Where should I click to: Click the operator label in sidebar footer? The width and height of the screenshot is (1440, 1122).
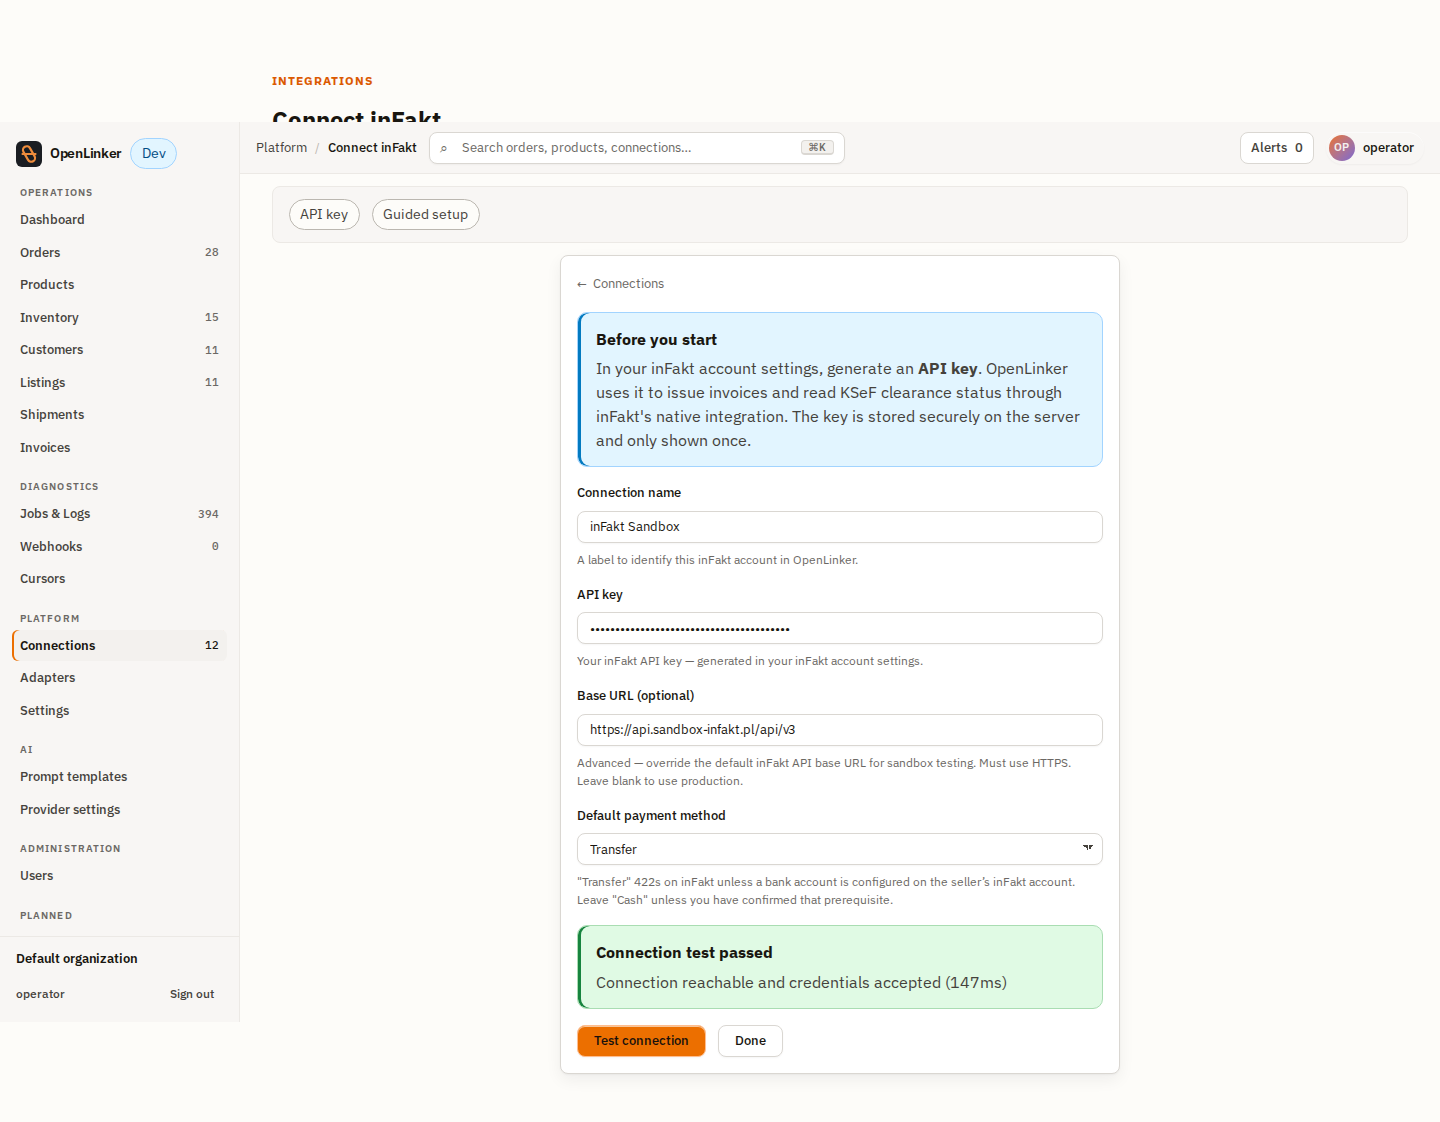[x=40, y=994]
